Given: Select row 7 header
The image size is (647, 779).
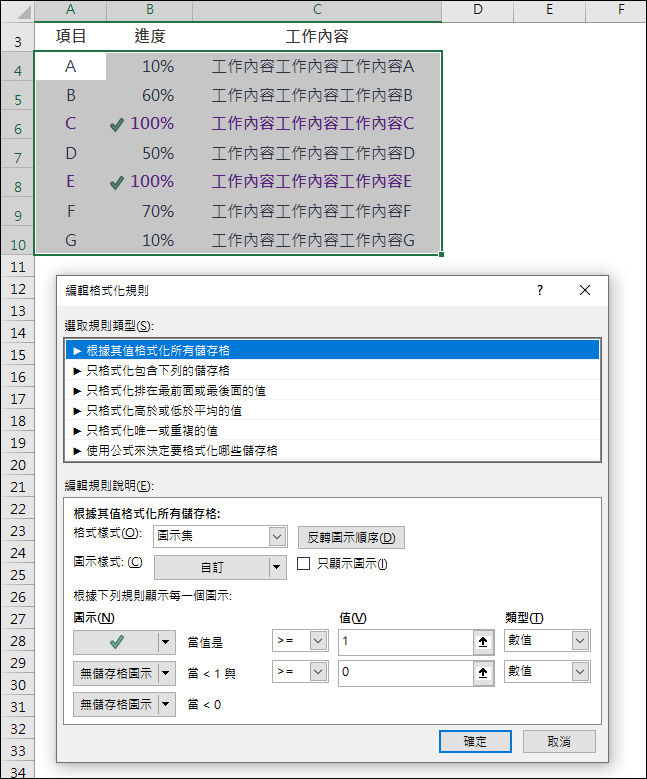Looking at the screenshot, I should (17, 153).
